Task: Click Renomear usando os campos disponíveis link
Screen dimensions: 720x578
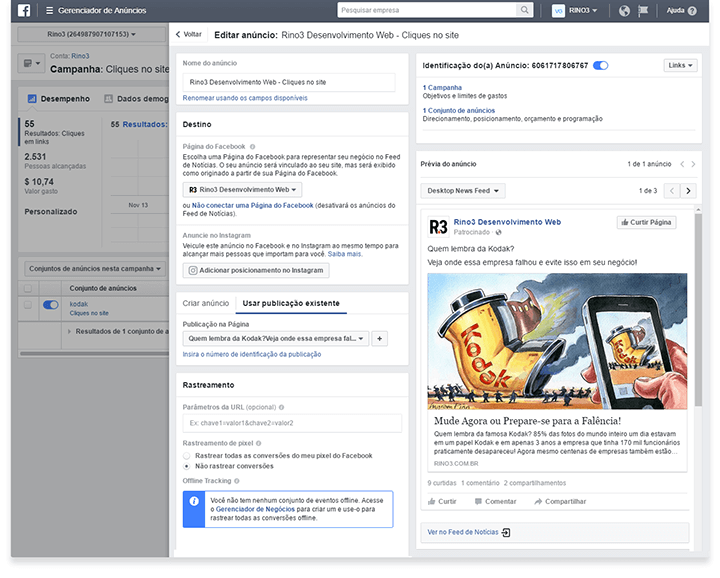Action: coord(245,98)
